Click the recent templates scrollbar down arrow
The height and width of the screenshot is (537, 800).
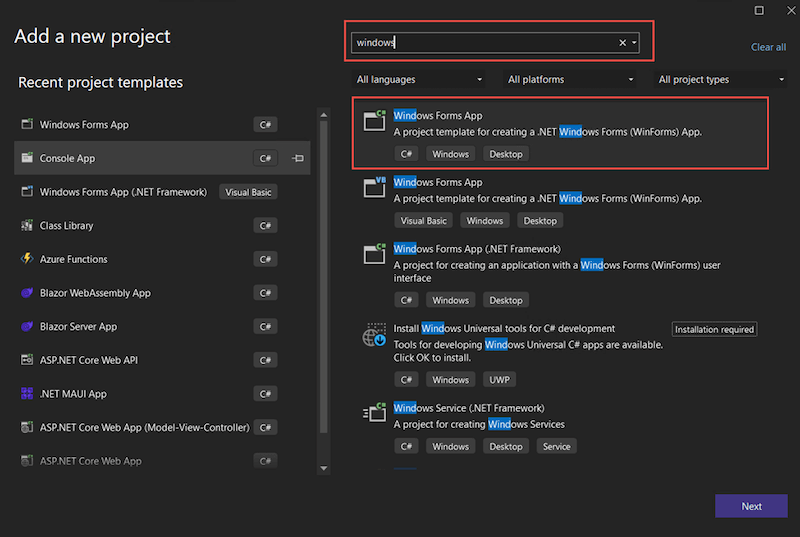pos(323,468)
